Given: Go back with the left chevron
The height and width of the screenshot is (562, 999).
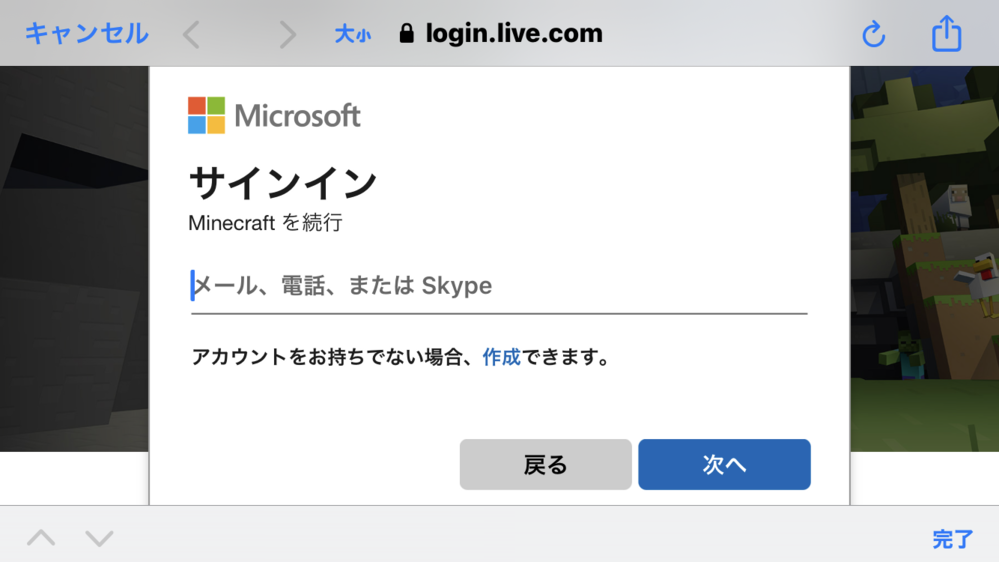Looking at the screenshot, I should [x=191, y=35].
